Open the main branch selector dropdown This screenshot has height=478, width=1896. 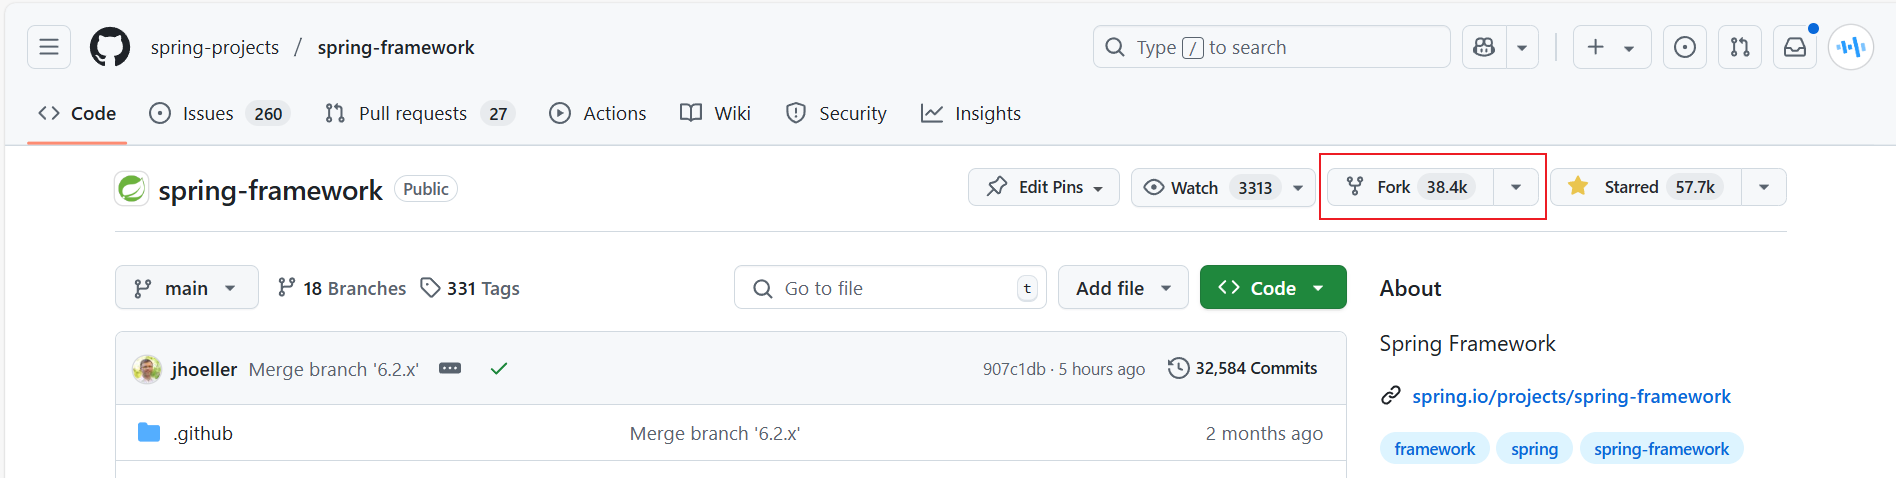[x=187, y=288]
